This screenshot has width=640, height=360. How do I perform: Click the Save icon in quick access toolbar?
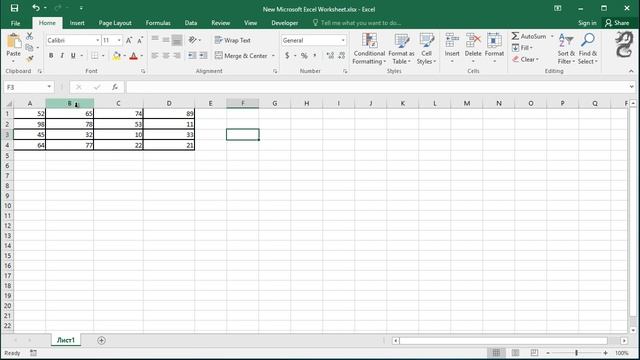(x=14, y=8)
